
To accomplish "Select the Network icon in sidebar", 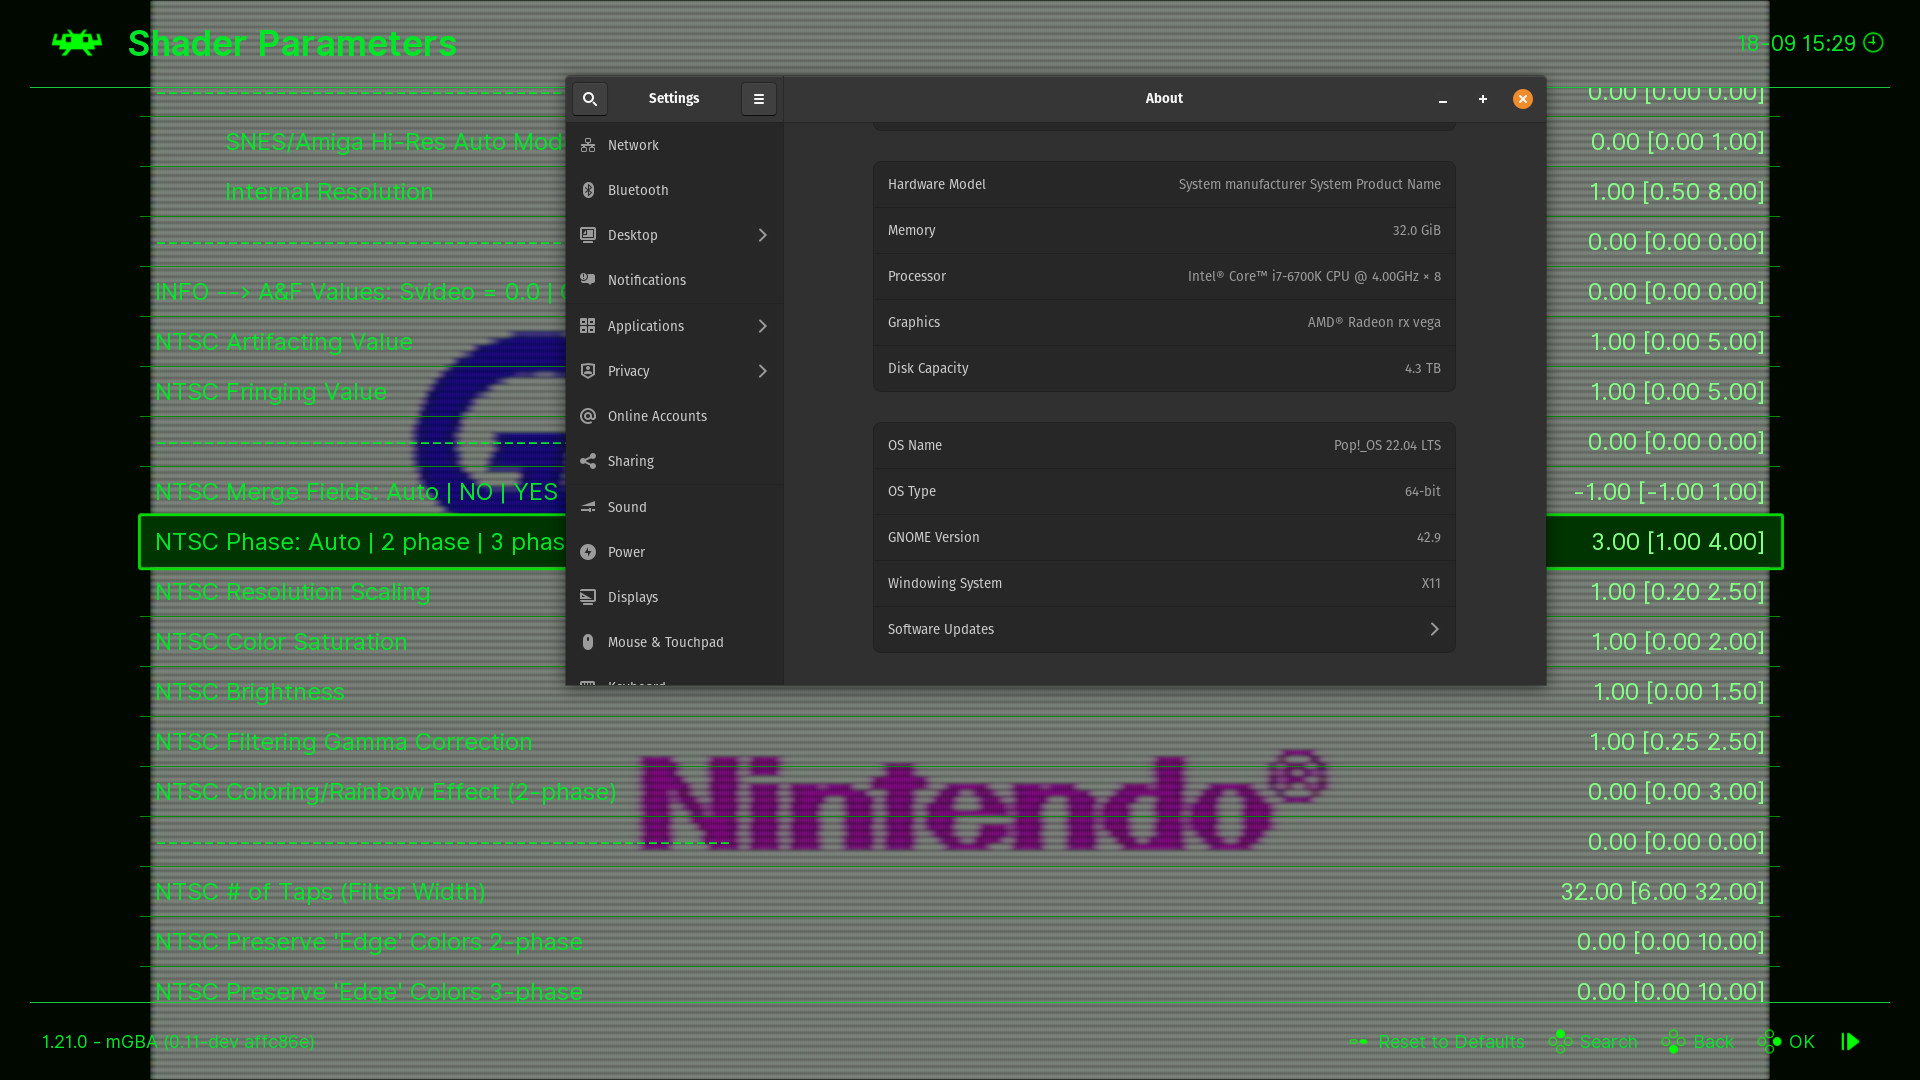I will pyautogui.click(x=588, y=145).
